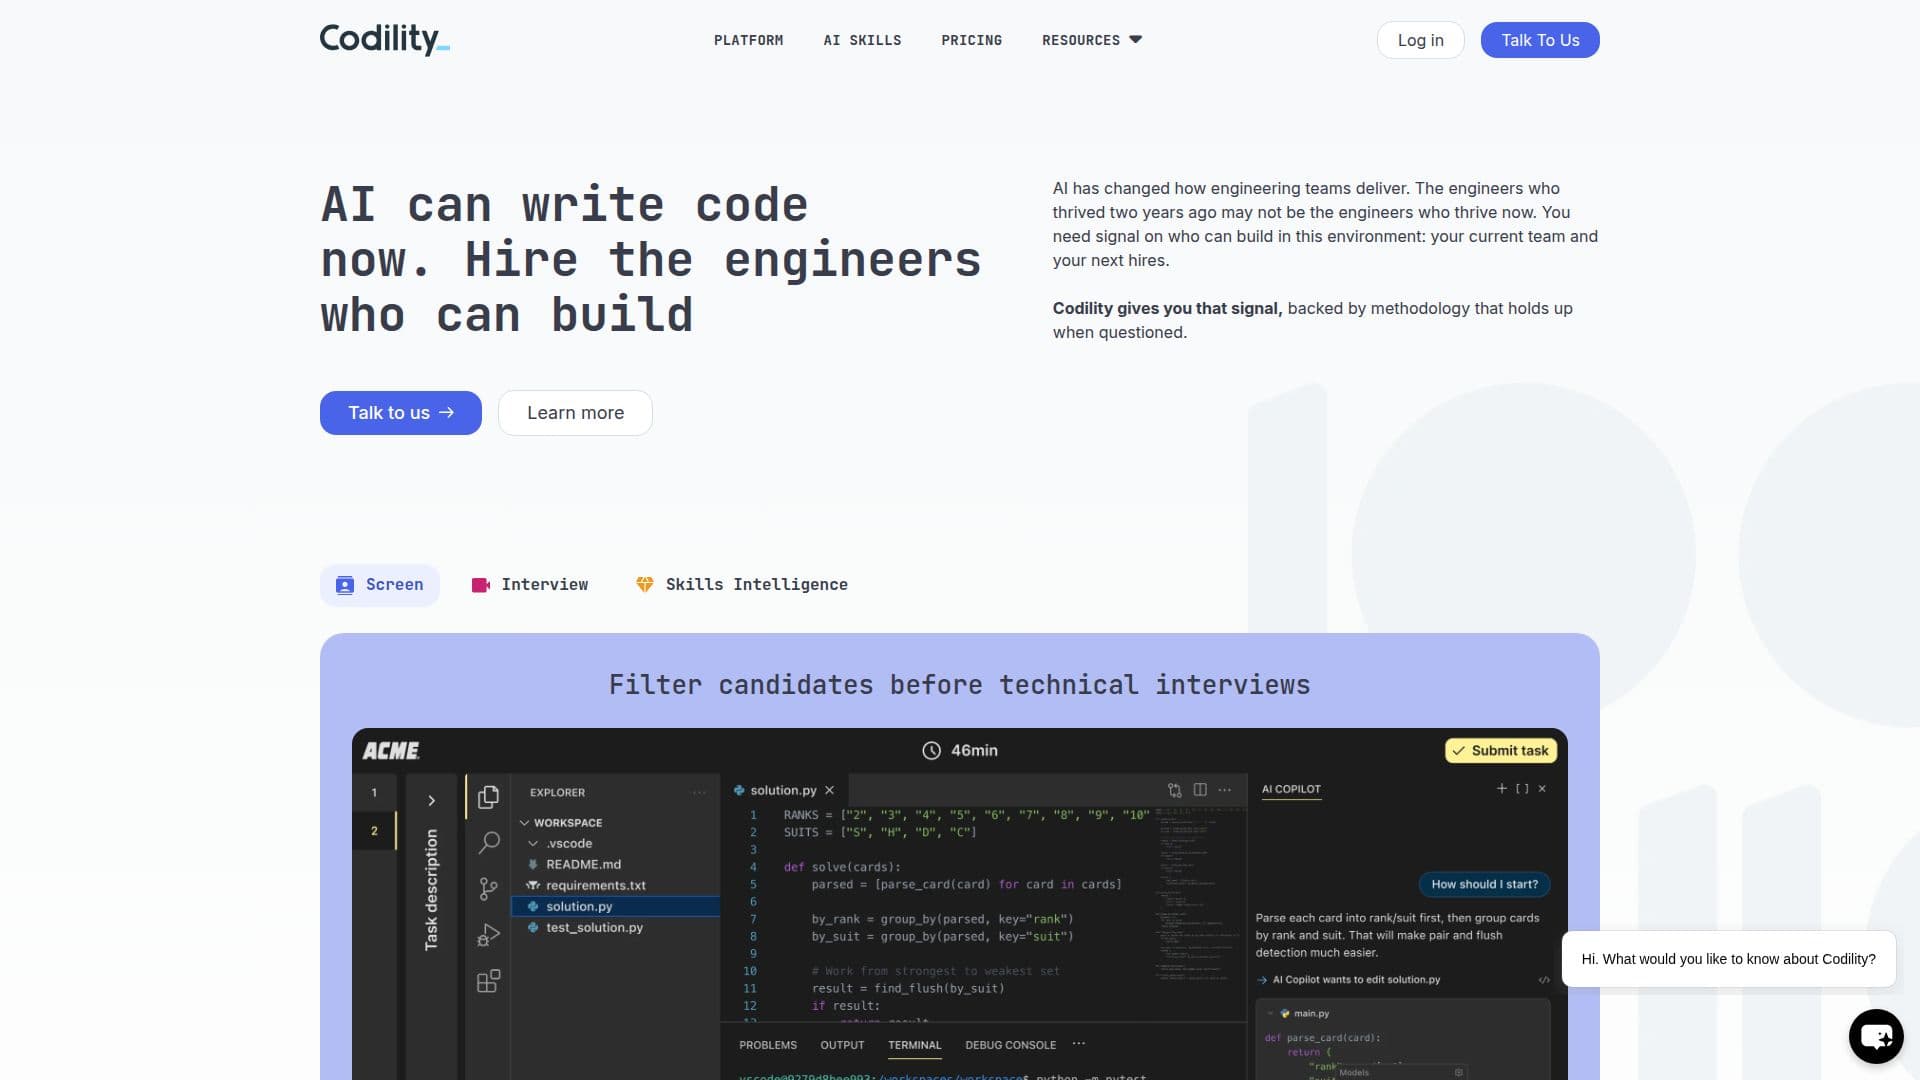1920x1080 pixels.
Task: Select task number 1 in the sidebar
Action: coord(375,793)
